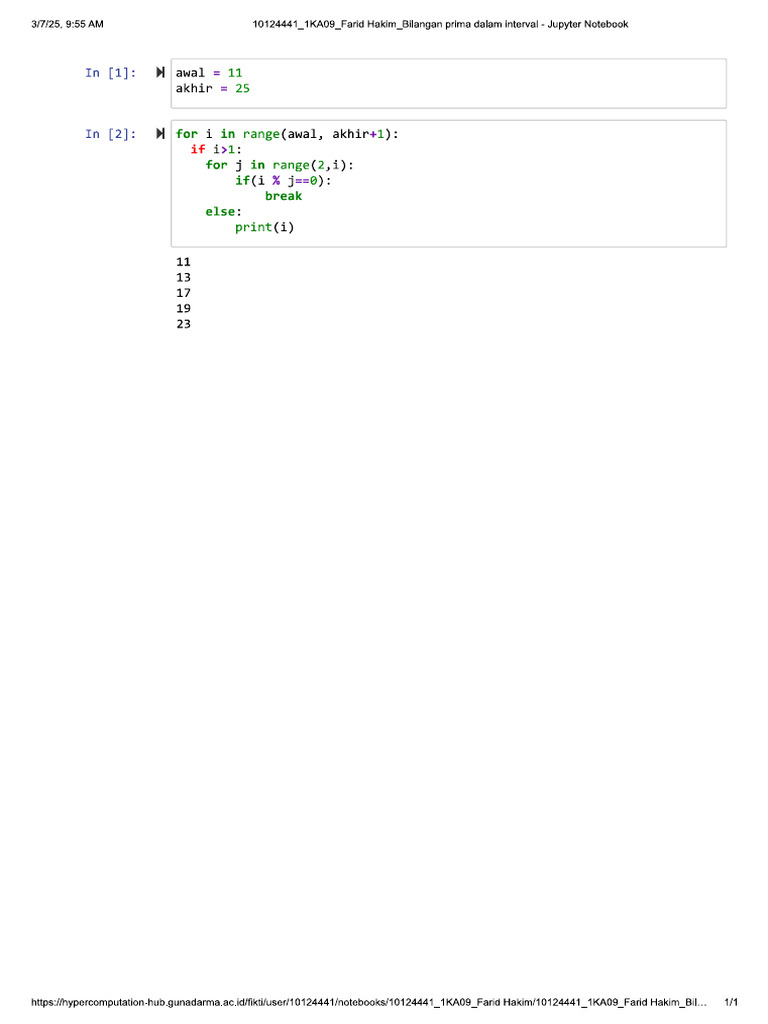Click the if(i % j==0) condition line

[283, 181]
